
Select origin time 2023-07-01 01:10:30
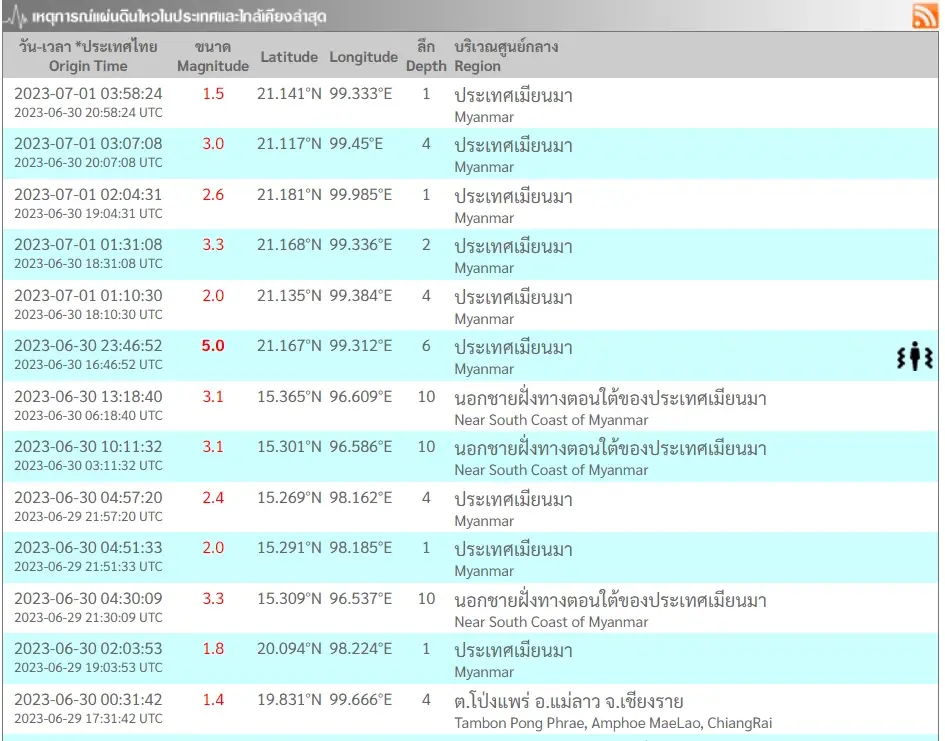point(88,296)
